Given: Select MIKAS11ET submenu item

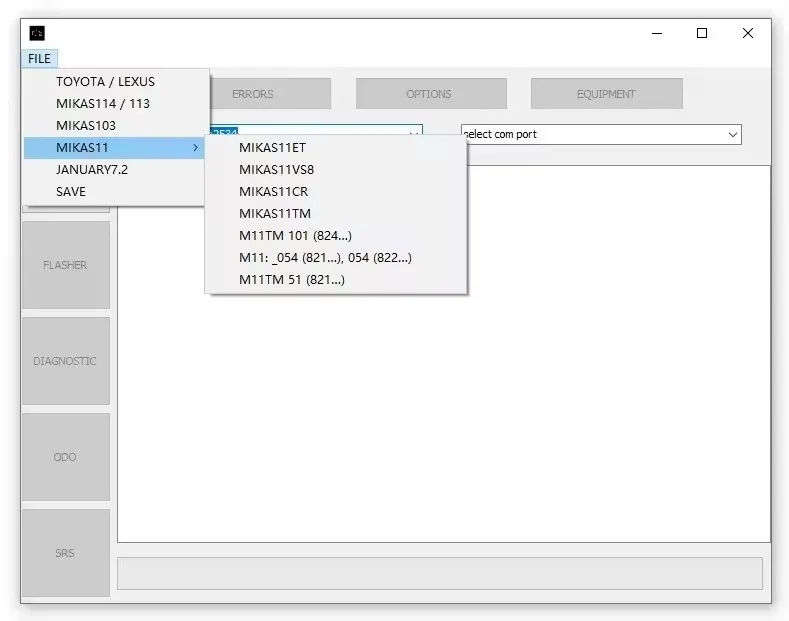Looking at the screenshot, I should [336, 148].
